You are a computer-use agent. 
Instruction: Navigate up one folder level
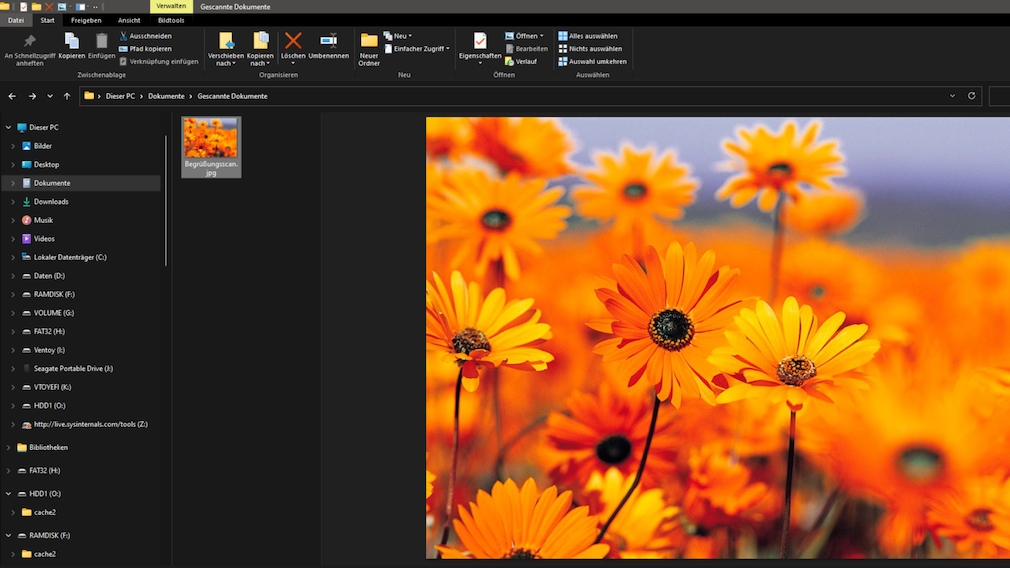67,96
